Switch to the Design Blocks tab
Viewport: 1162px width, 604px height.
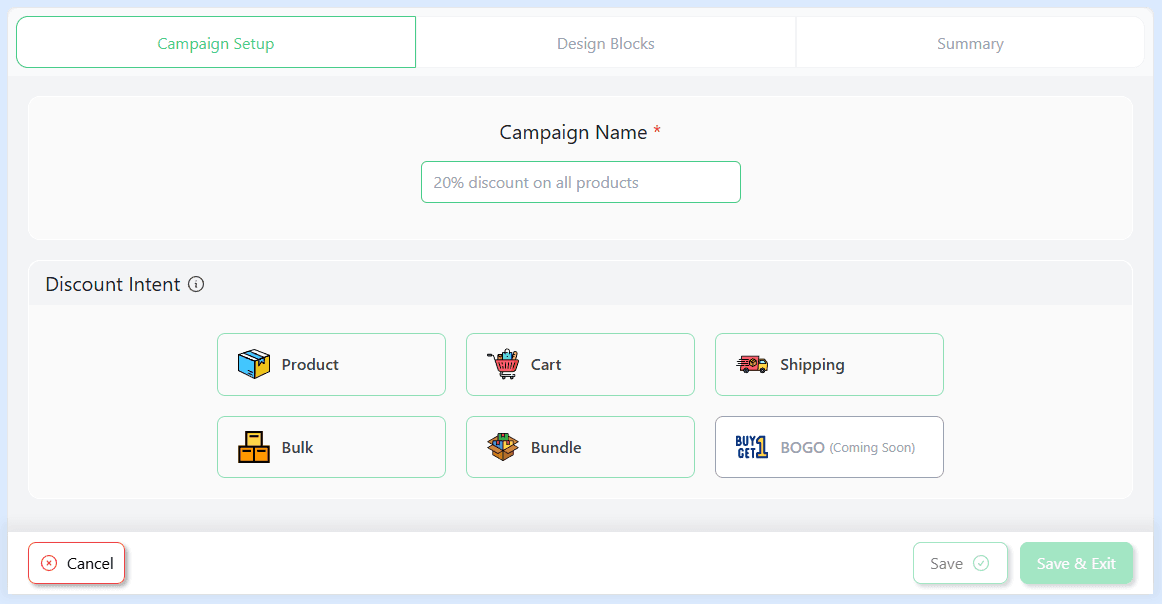605,43
